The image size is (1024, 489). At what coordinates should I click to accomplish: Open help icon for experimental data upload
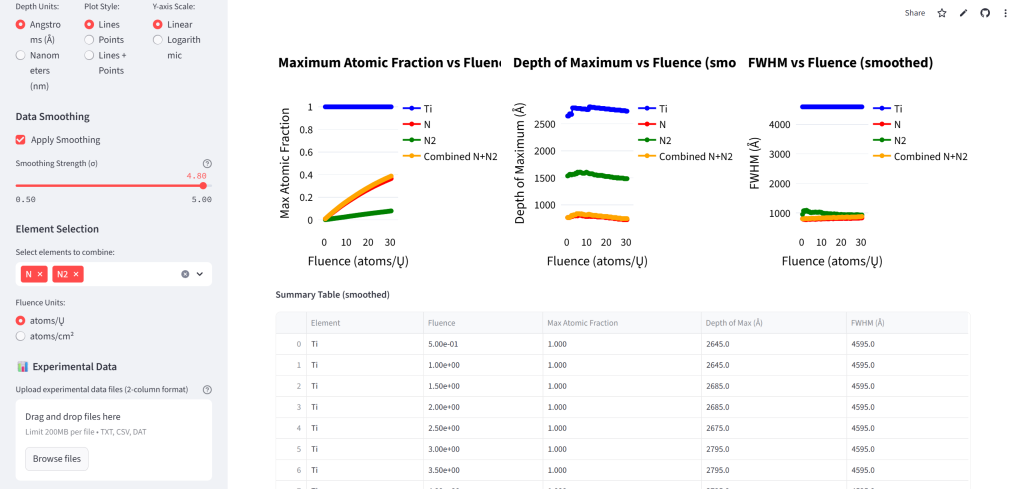pyautogui.click(x=207, y=390)
